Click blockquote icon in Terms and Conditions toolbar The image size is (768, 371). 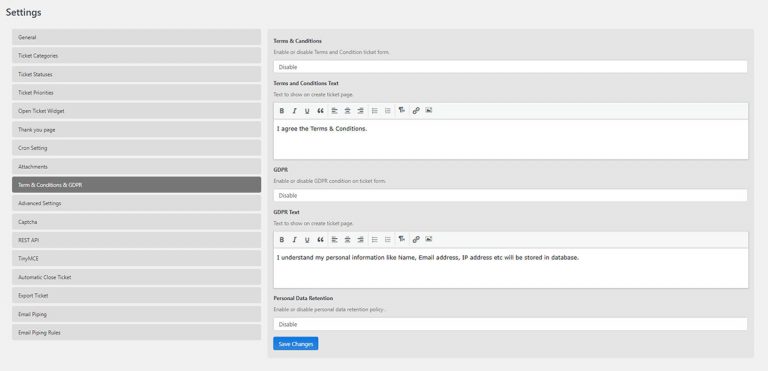click(x=320, y=111)
